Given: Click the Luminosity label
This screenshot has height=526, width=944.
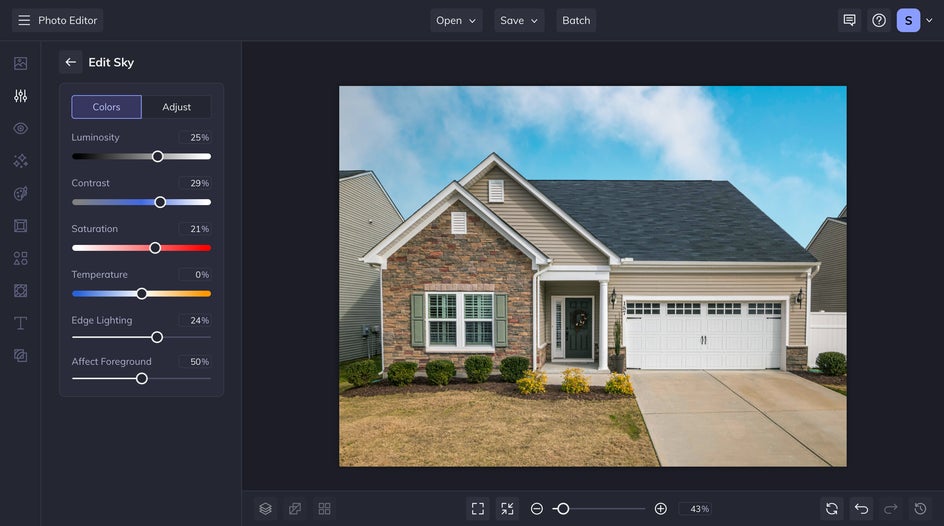Looking at the screenshot, I should point(95,137).
